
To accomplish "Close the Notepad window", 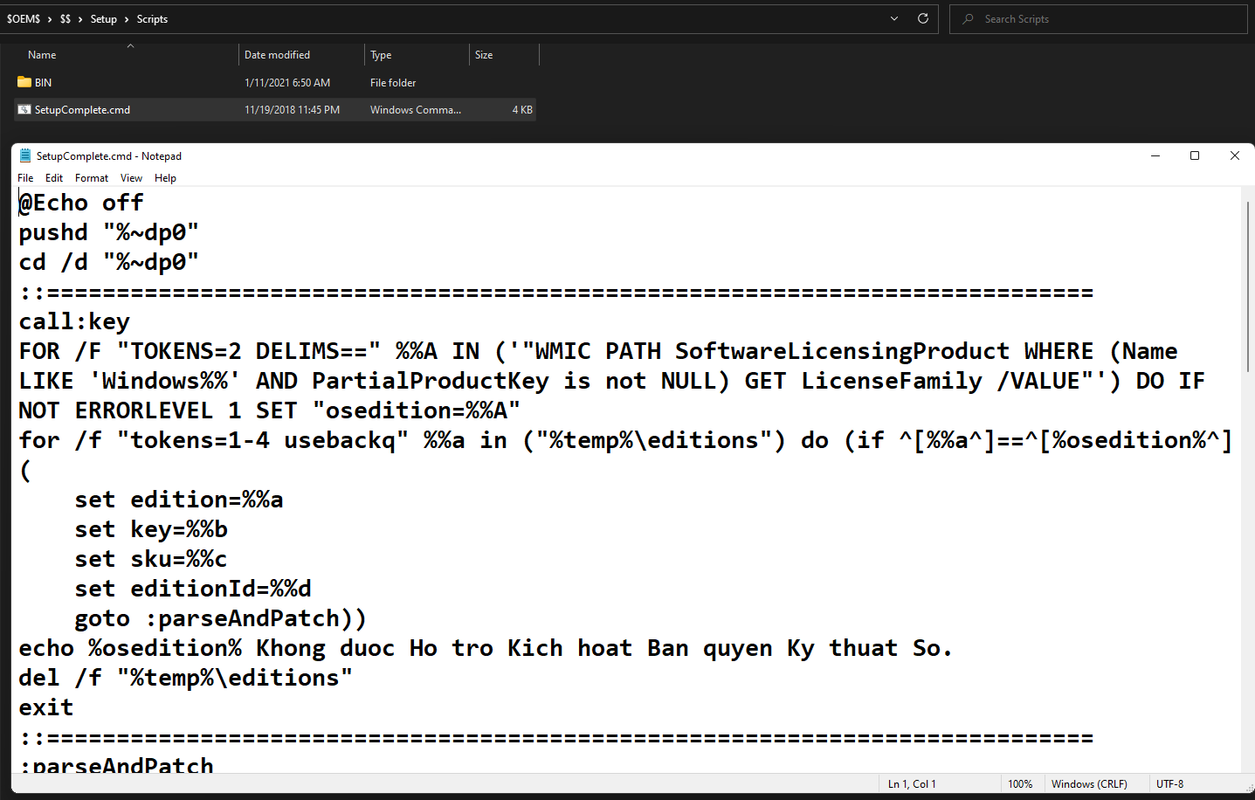I will pos(1235,156).
